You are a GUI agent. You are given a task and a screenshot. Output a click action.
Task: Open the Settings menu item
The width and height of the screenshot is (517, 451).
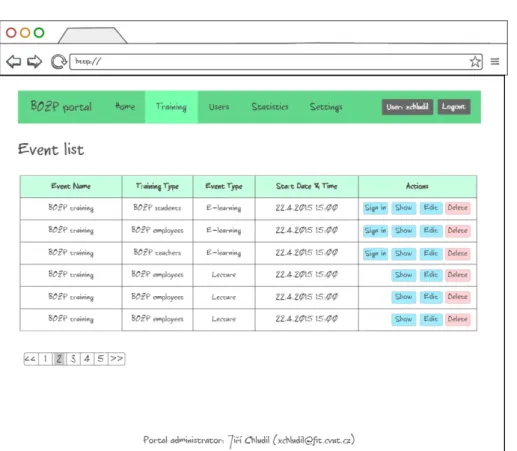pyautogui.click(x=326, y=107)
